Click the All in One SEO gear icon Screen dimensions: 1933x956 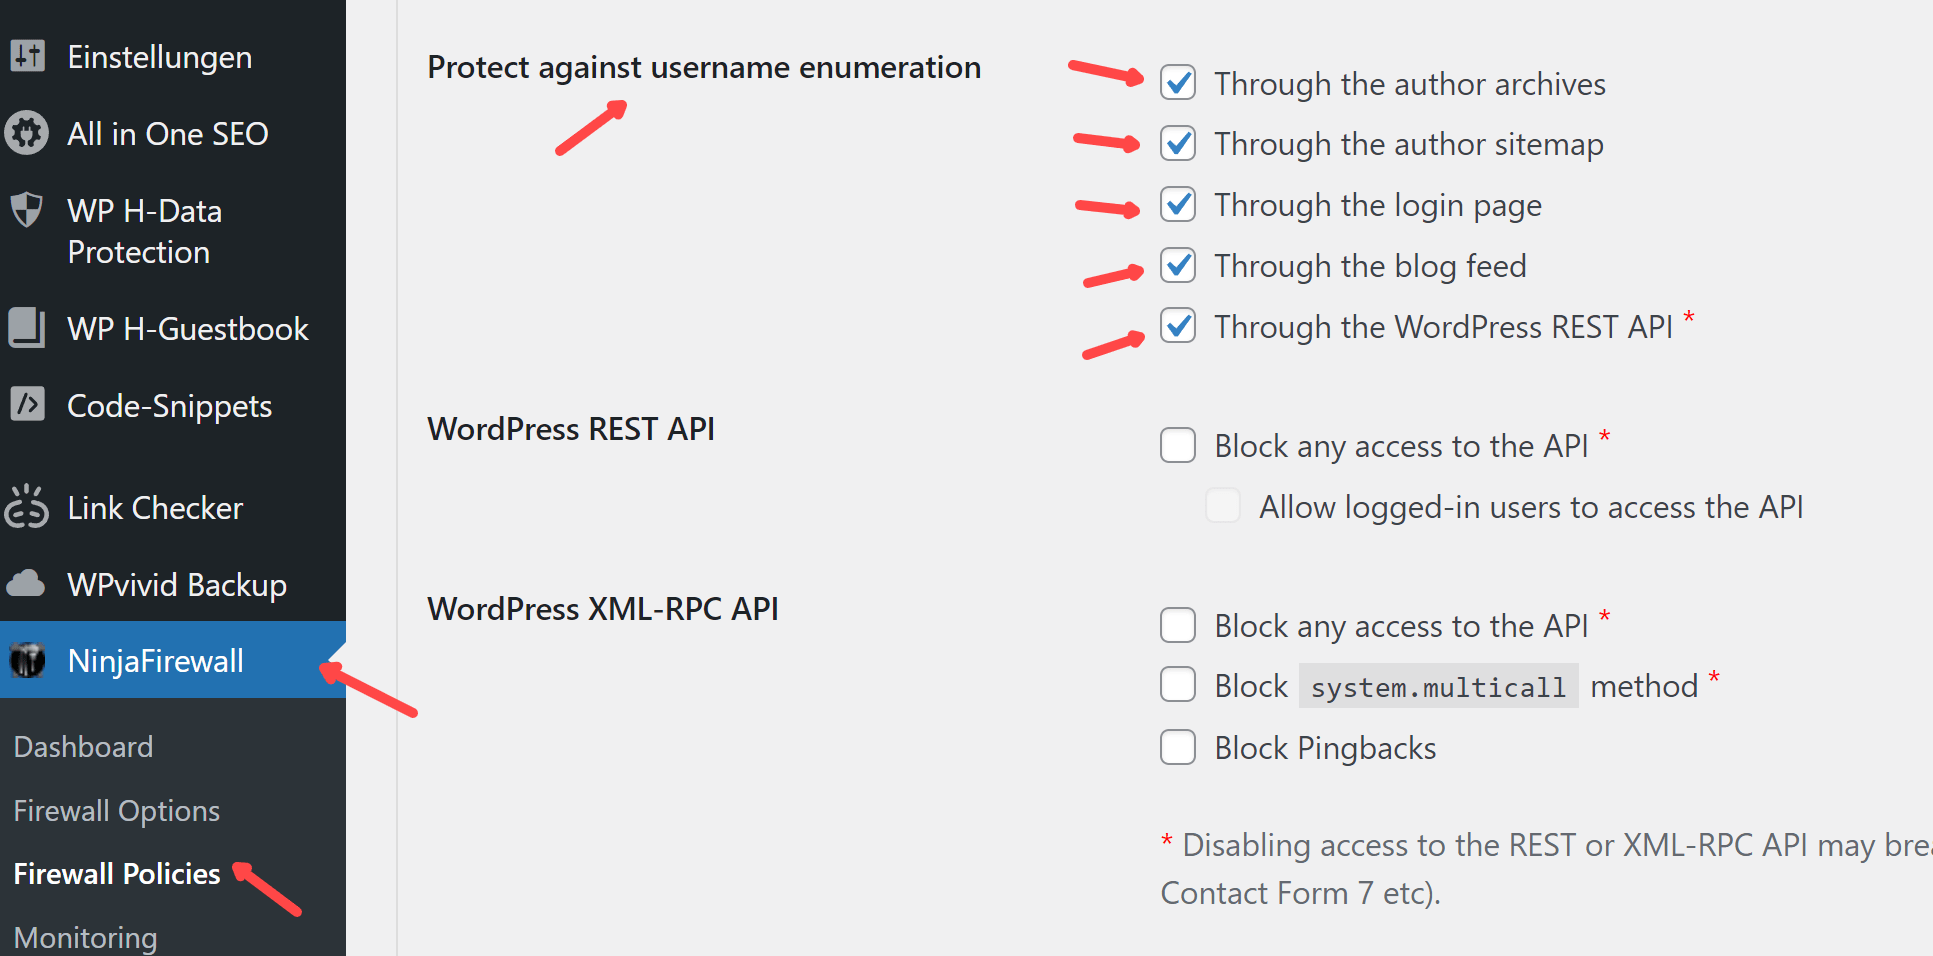[x=27, y=133]
